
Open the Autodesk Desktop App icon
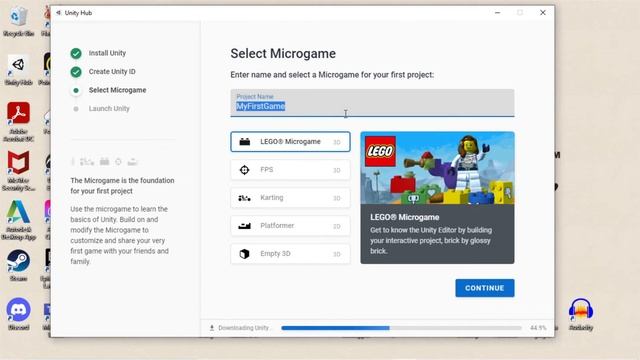18,220
